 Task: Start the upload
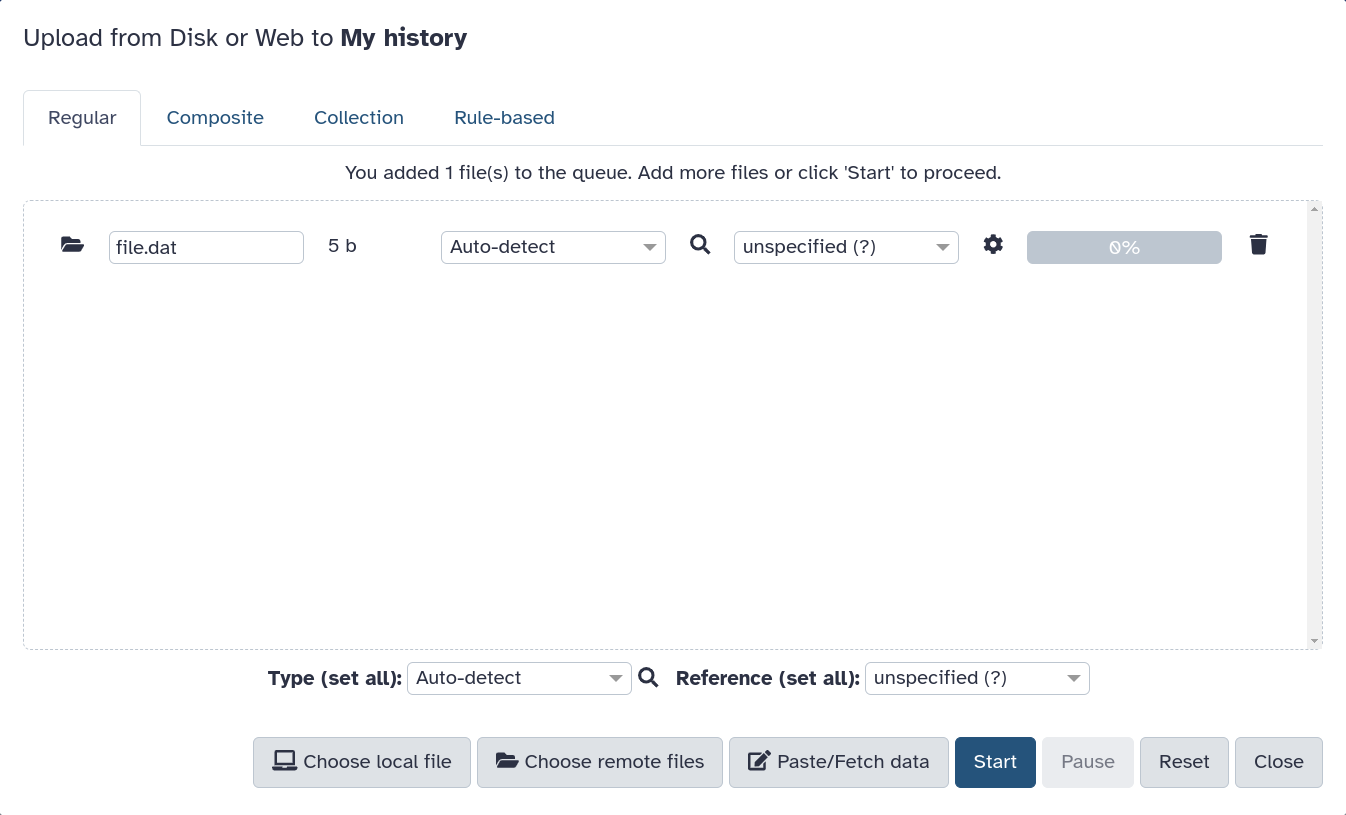point(995,762)
